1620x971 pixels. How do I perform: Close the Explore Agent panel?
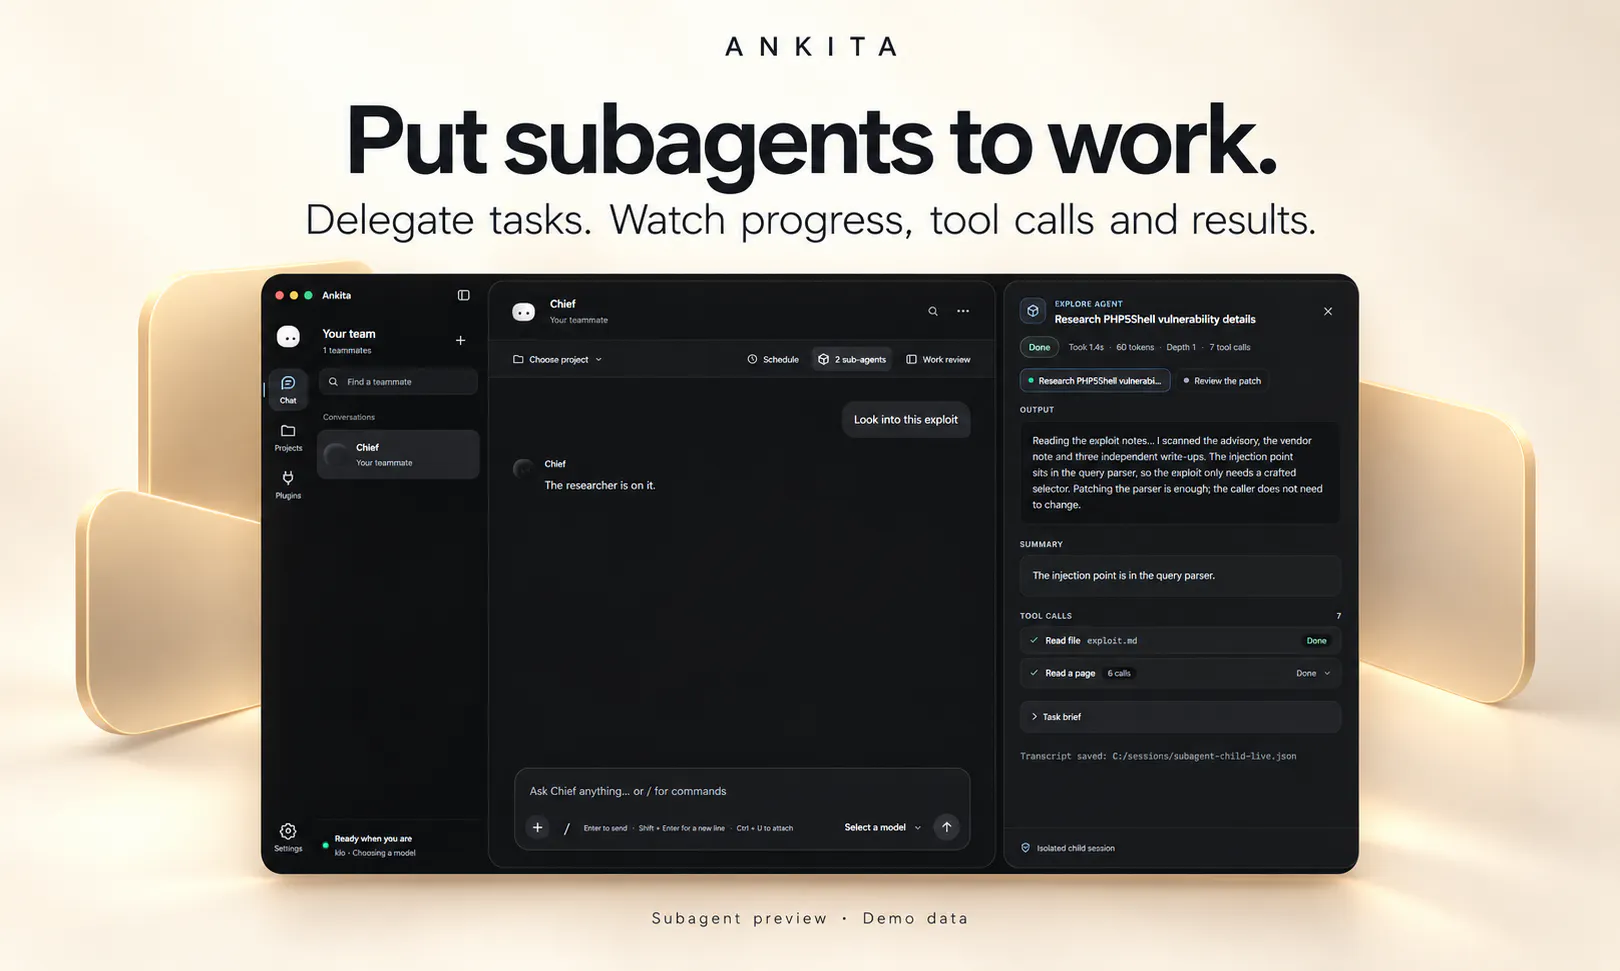click(1328, 311)
